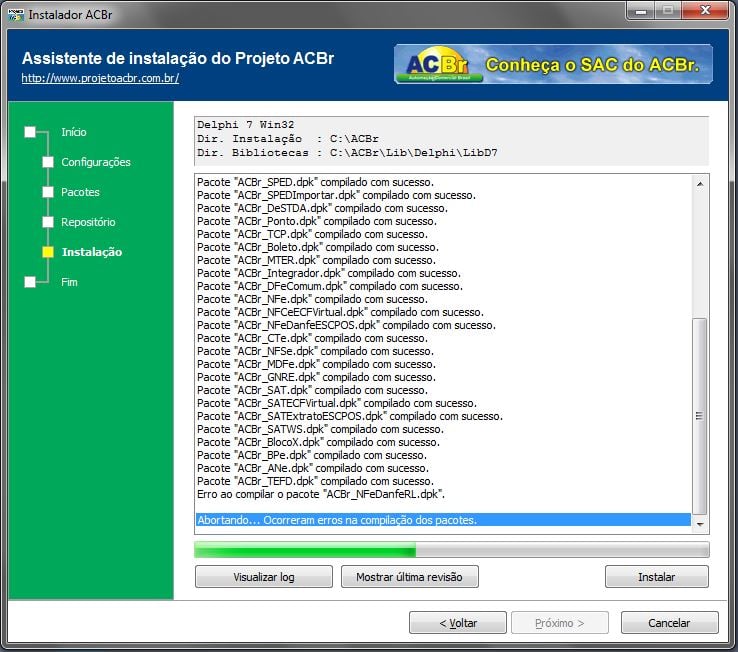This screenshot has width=738, height=652.
Task: Select the ACBr_SPEDImportar.dpk log line
Action: 336,195
